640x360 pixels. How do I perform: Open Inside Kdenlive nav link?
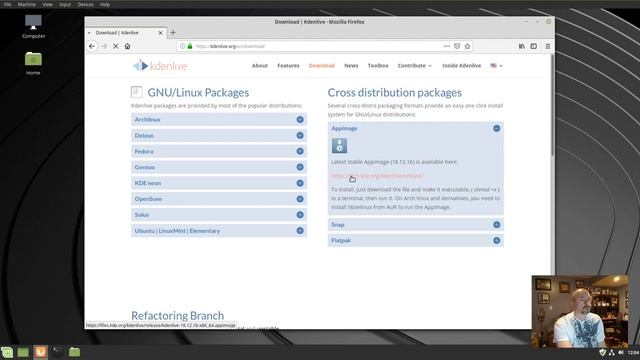tap(462, 66)
